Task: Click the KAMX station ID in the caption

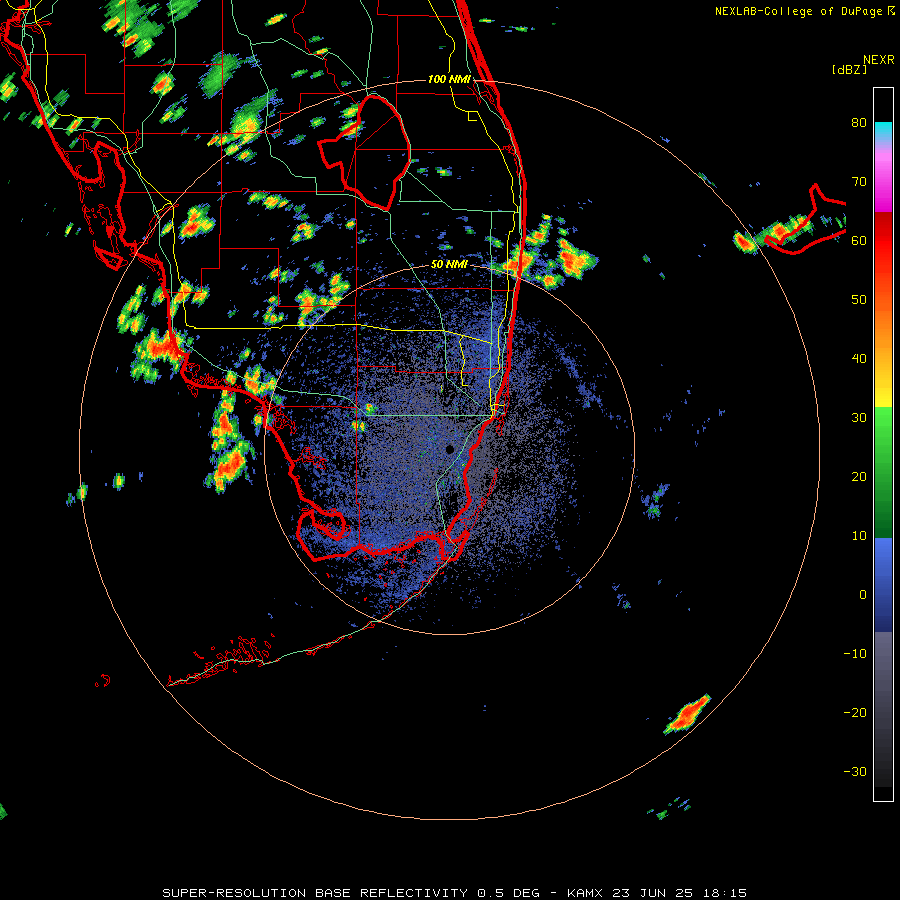Action: [x=586, y=893]
